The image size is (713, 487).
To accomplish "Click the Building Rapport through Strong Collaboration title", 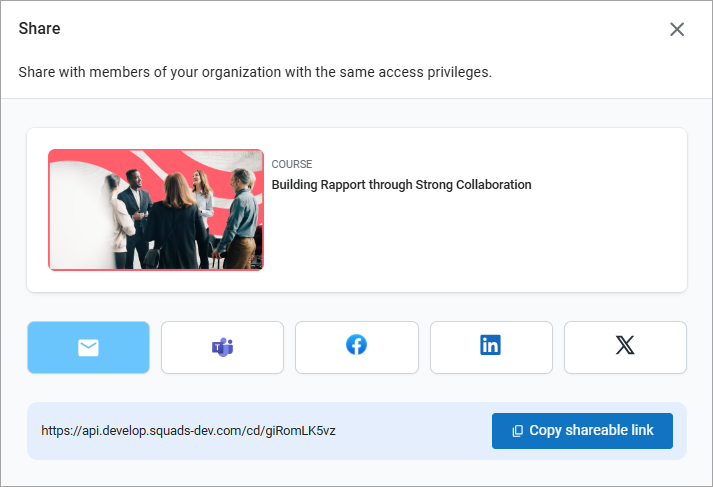I will point(401,185).
